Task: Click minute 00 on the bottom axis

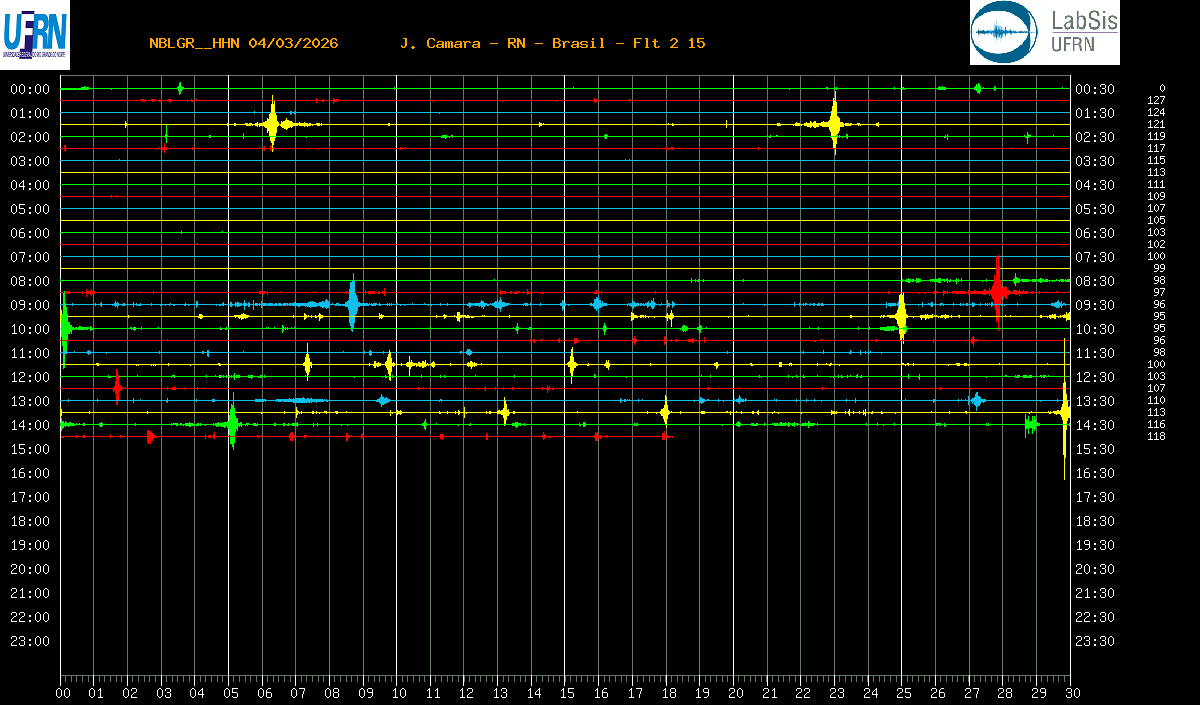Action: [x=62, y=692]
